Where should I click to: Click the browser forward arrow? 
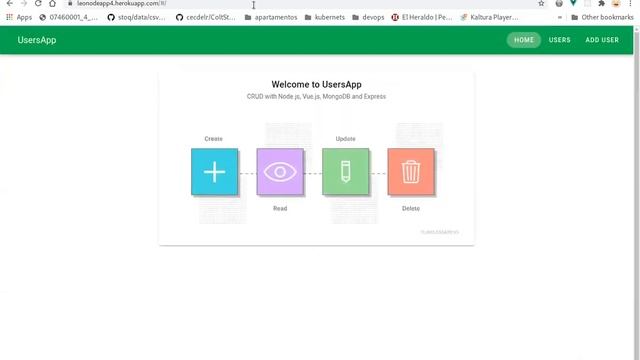(24, 3)
